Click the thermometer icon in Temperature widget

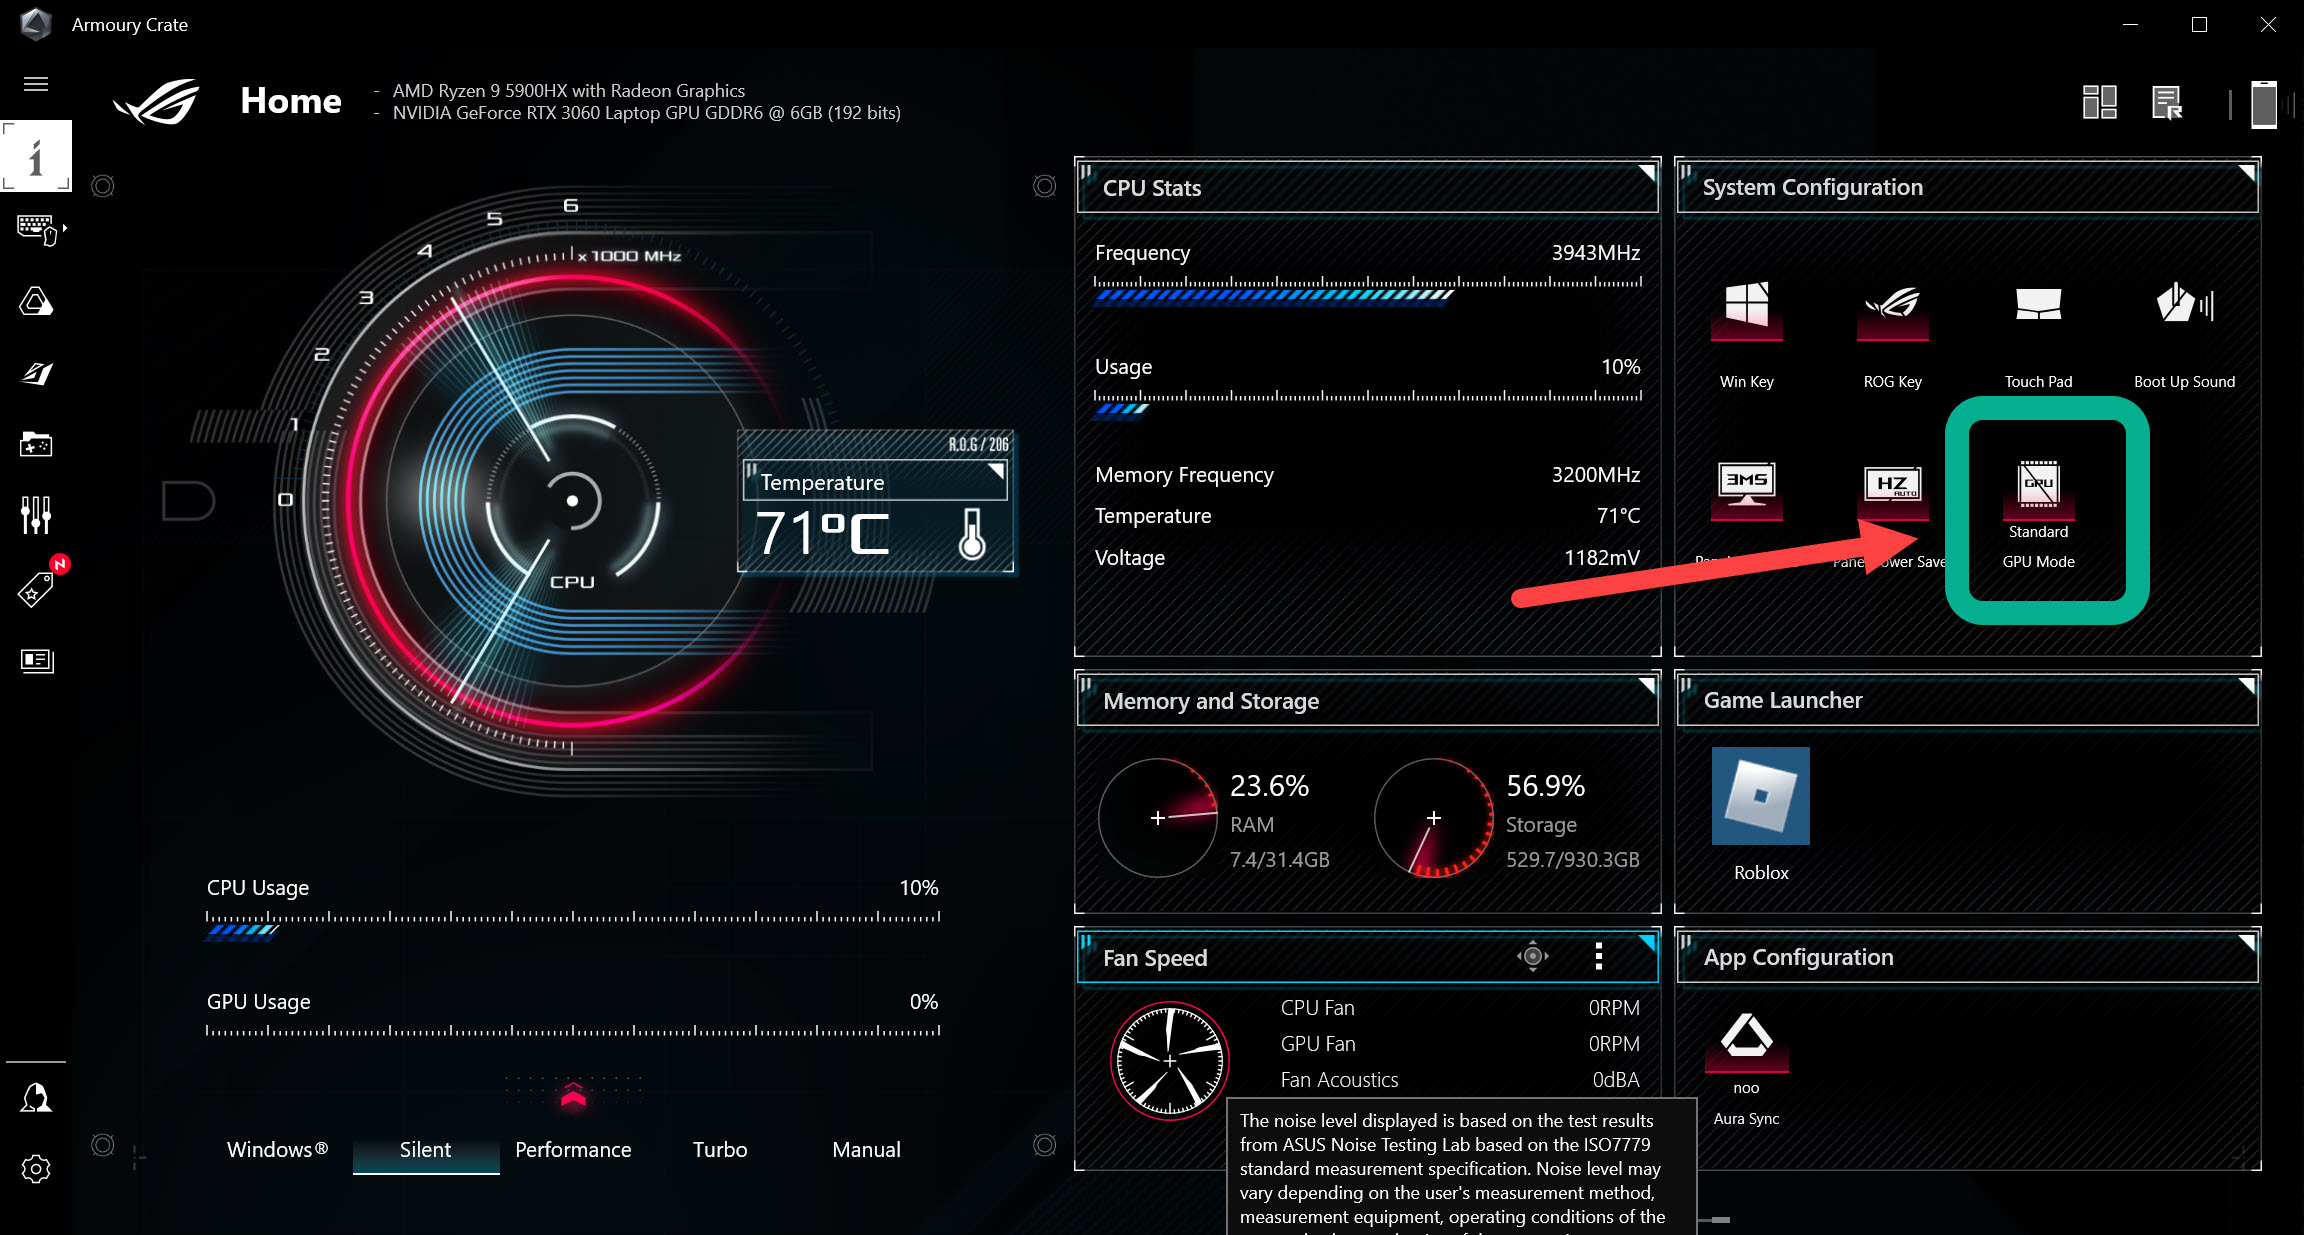(x=972, y=534)
